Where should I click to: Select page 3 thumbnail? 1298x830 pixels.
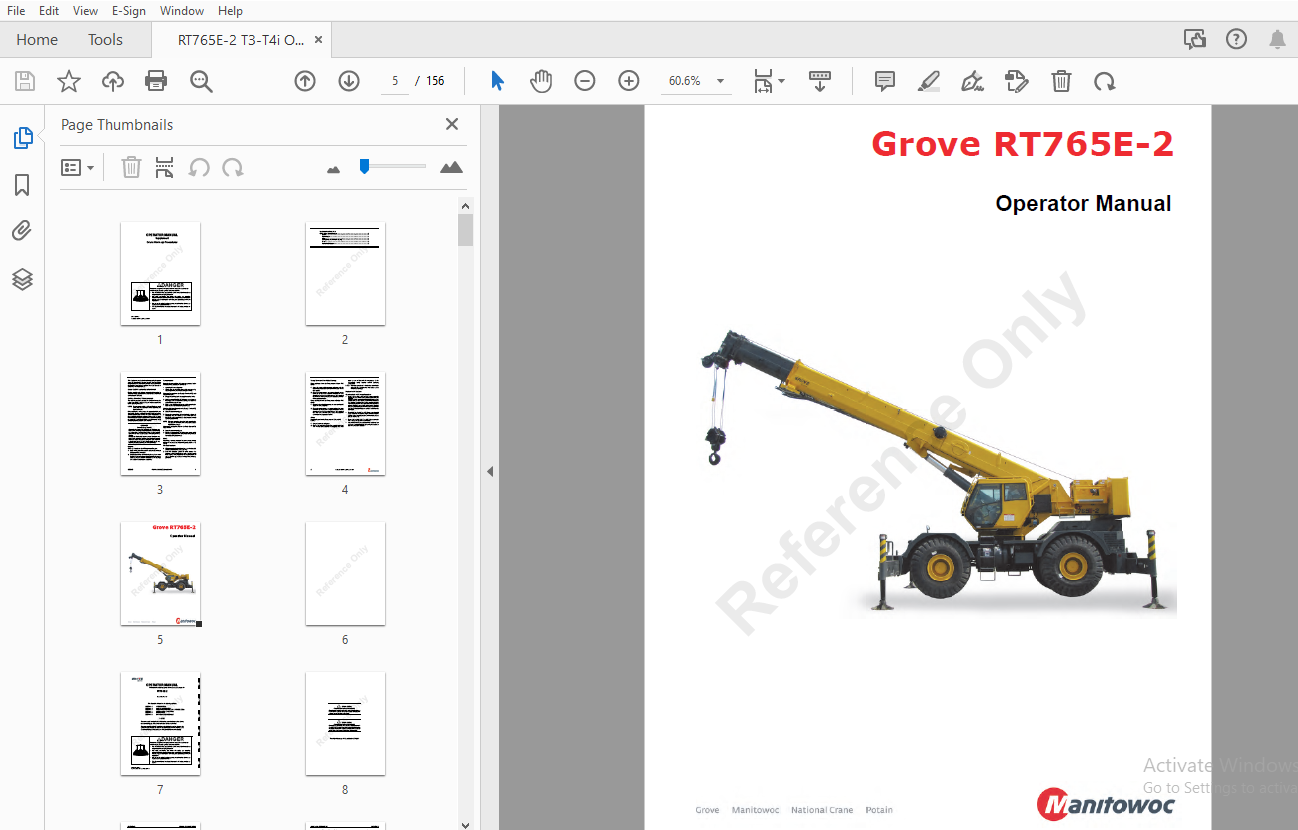click(160, 424)
